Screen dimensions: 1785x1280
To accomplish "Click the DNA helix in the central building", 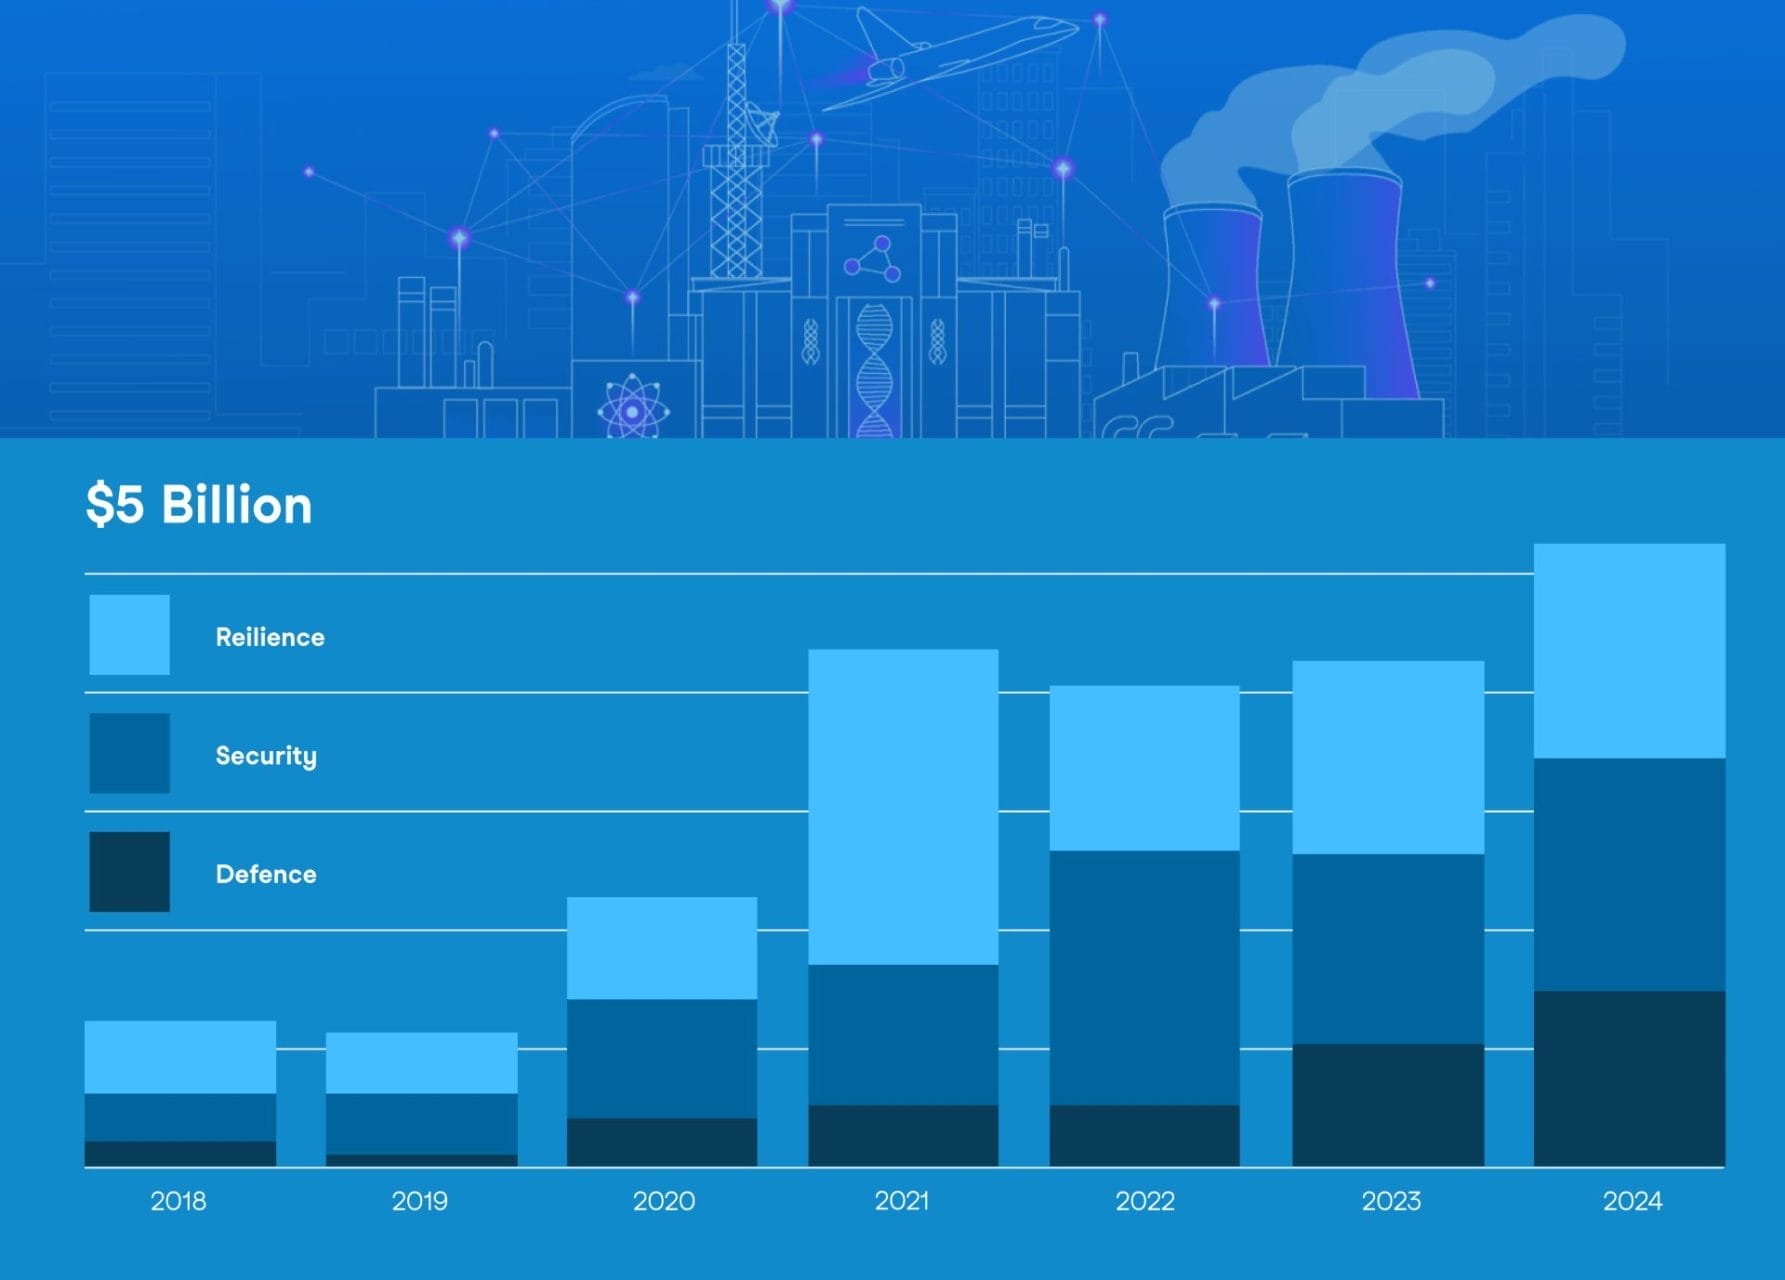I will coord(873,368).
